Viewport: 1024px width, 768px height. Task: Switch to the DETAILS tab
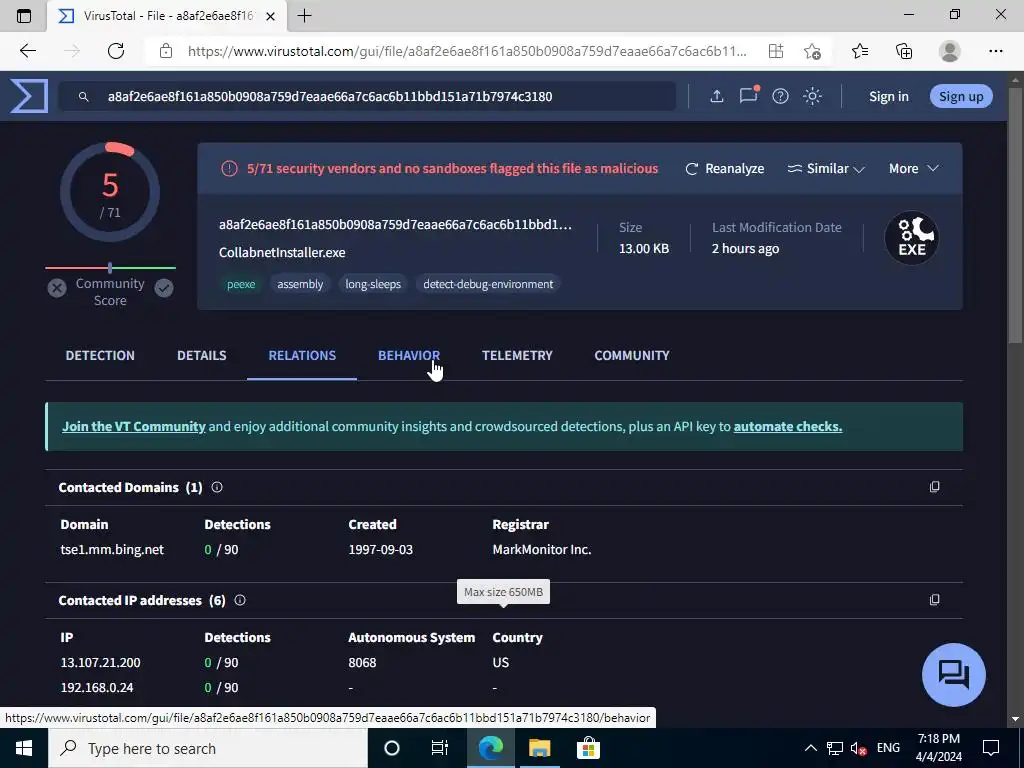point(202,355)
